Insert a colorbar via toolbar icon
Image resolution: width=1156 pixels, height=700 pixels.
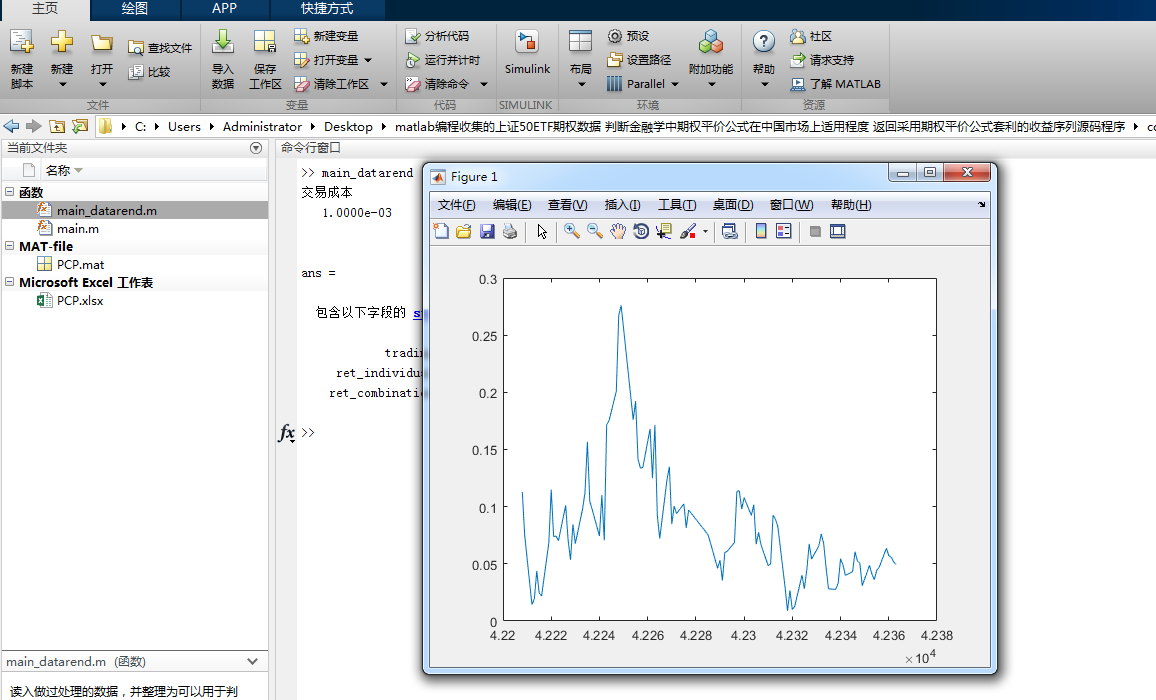[x=761, y=232]
